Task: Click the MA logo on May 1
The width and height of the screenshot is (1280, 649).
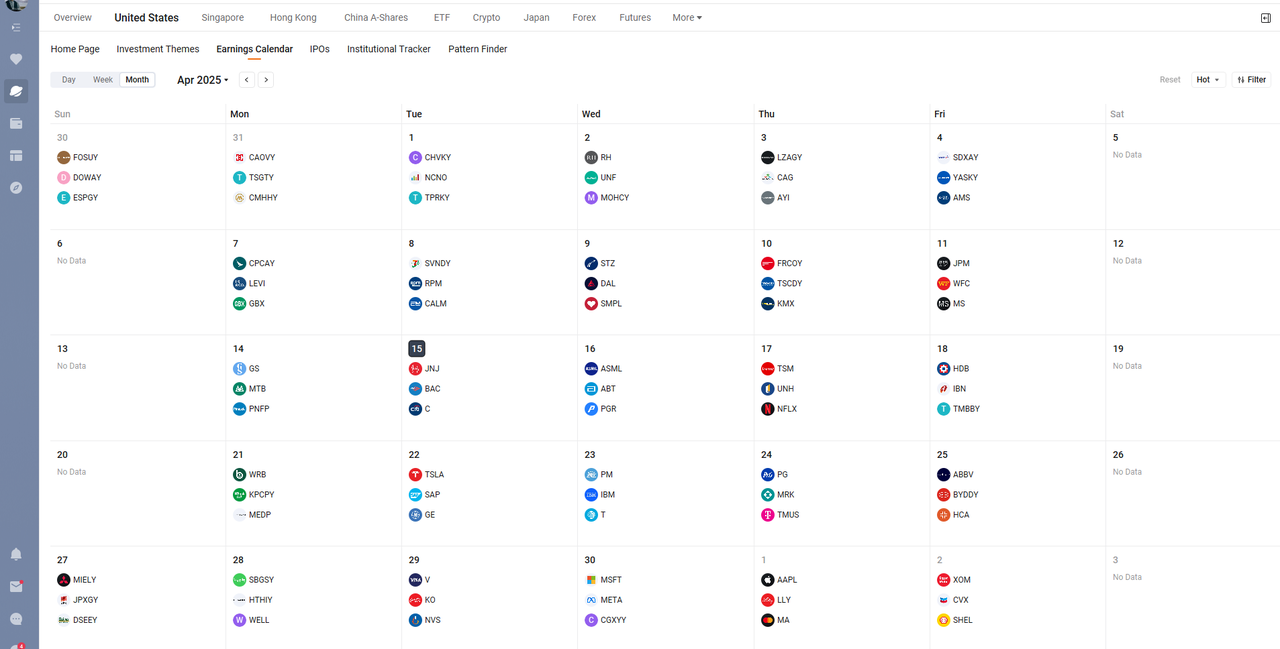Action: (767, 620)
